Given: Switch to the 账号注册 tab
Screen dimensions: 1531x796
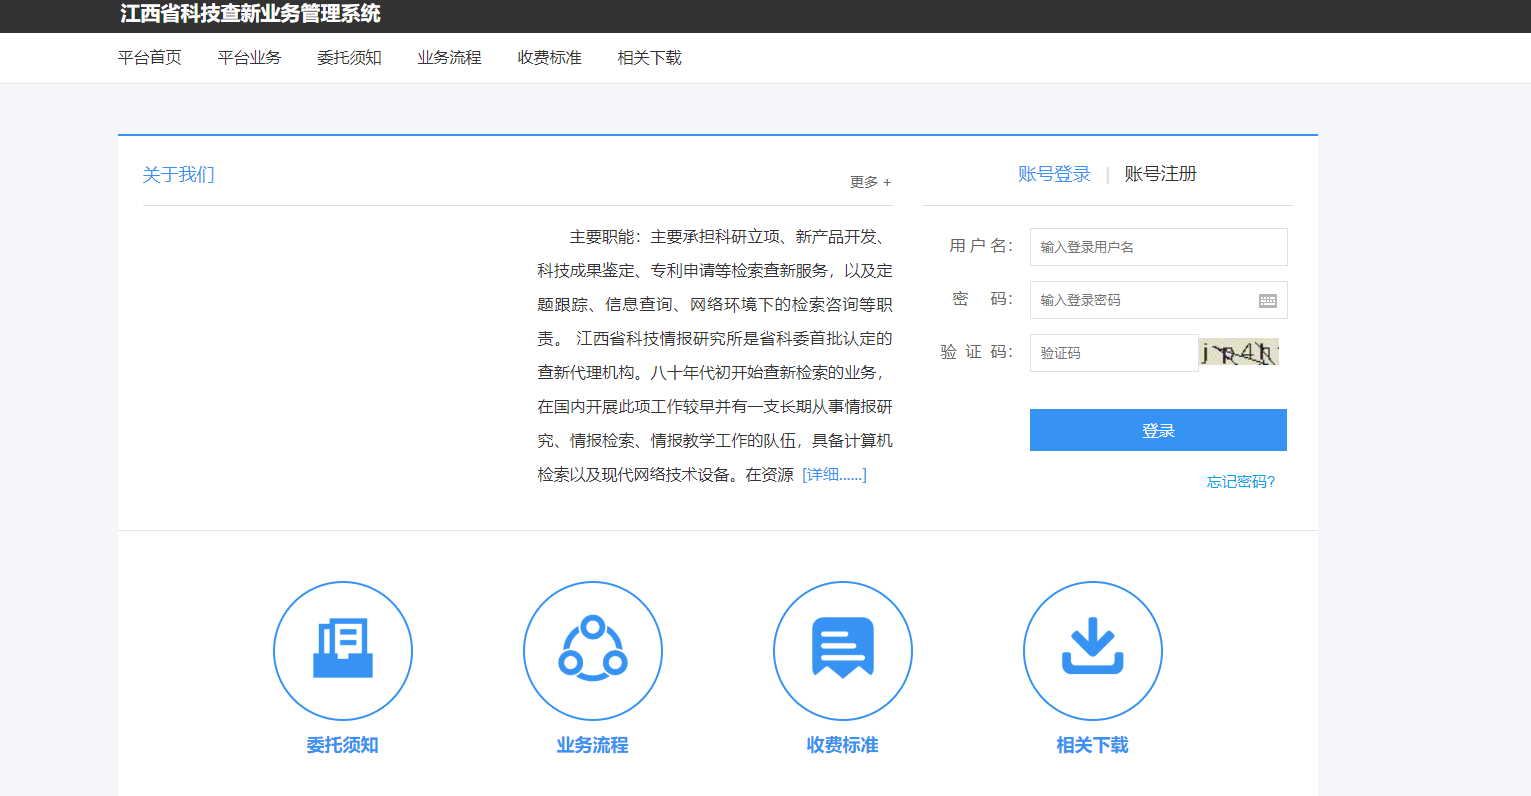Looking at the screenshot, I should (1161, 174).
